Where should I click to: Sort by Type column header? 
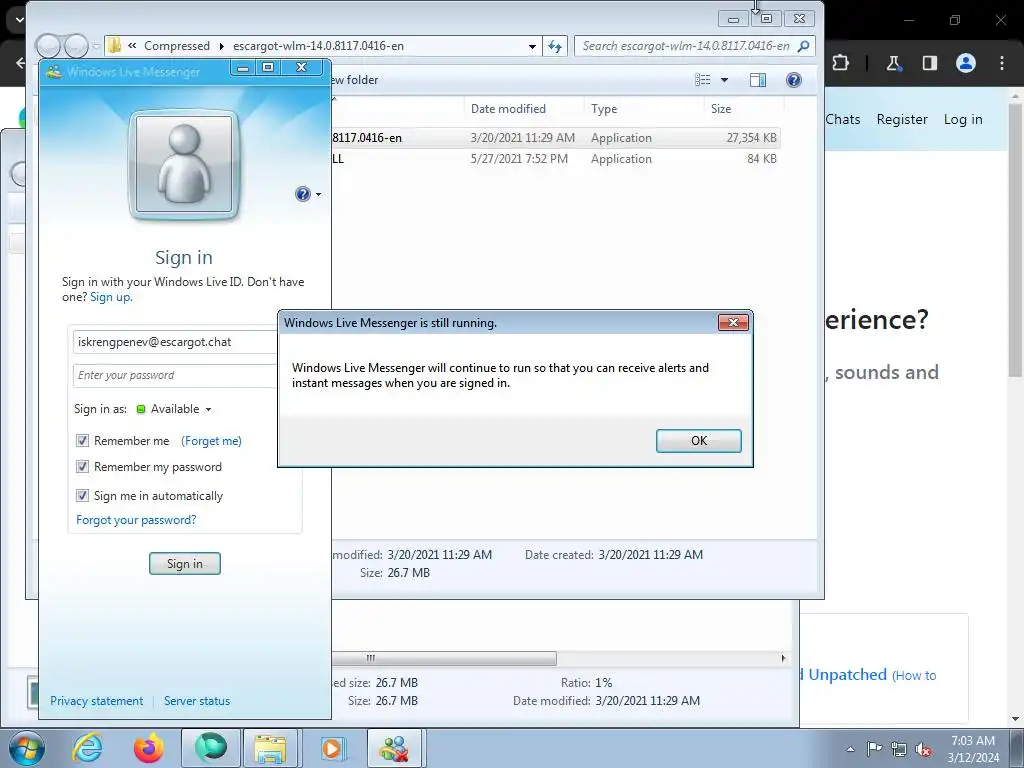[x=644, y=108]
